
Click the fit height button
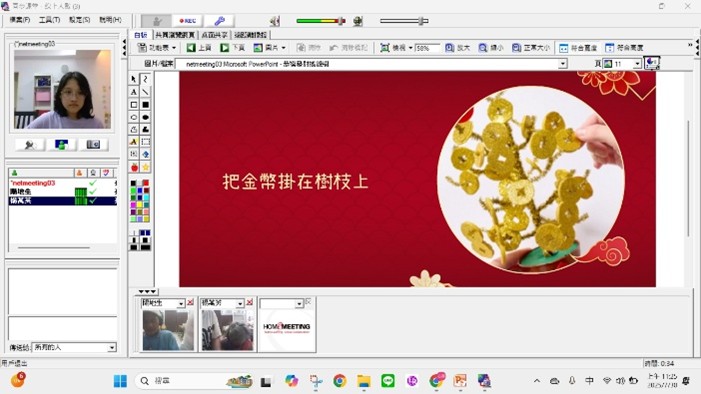(x=624, y=47)
